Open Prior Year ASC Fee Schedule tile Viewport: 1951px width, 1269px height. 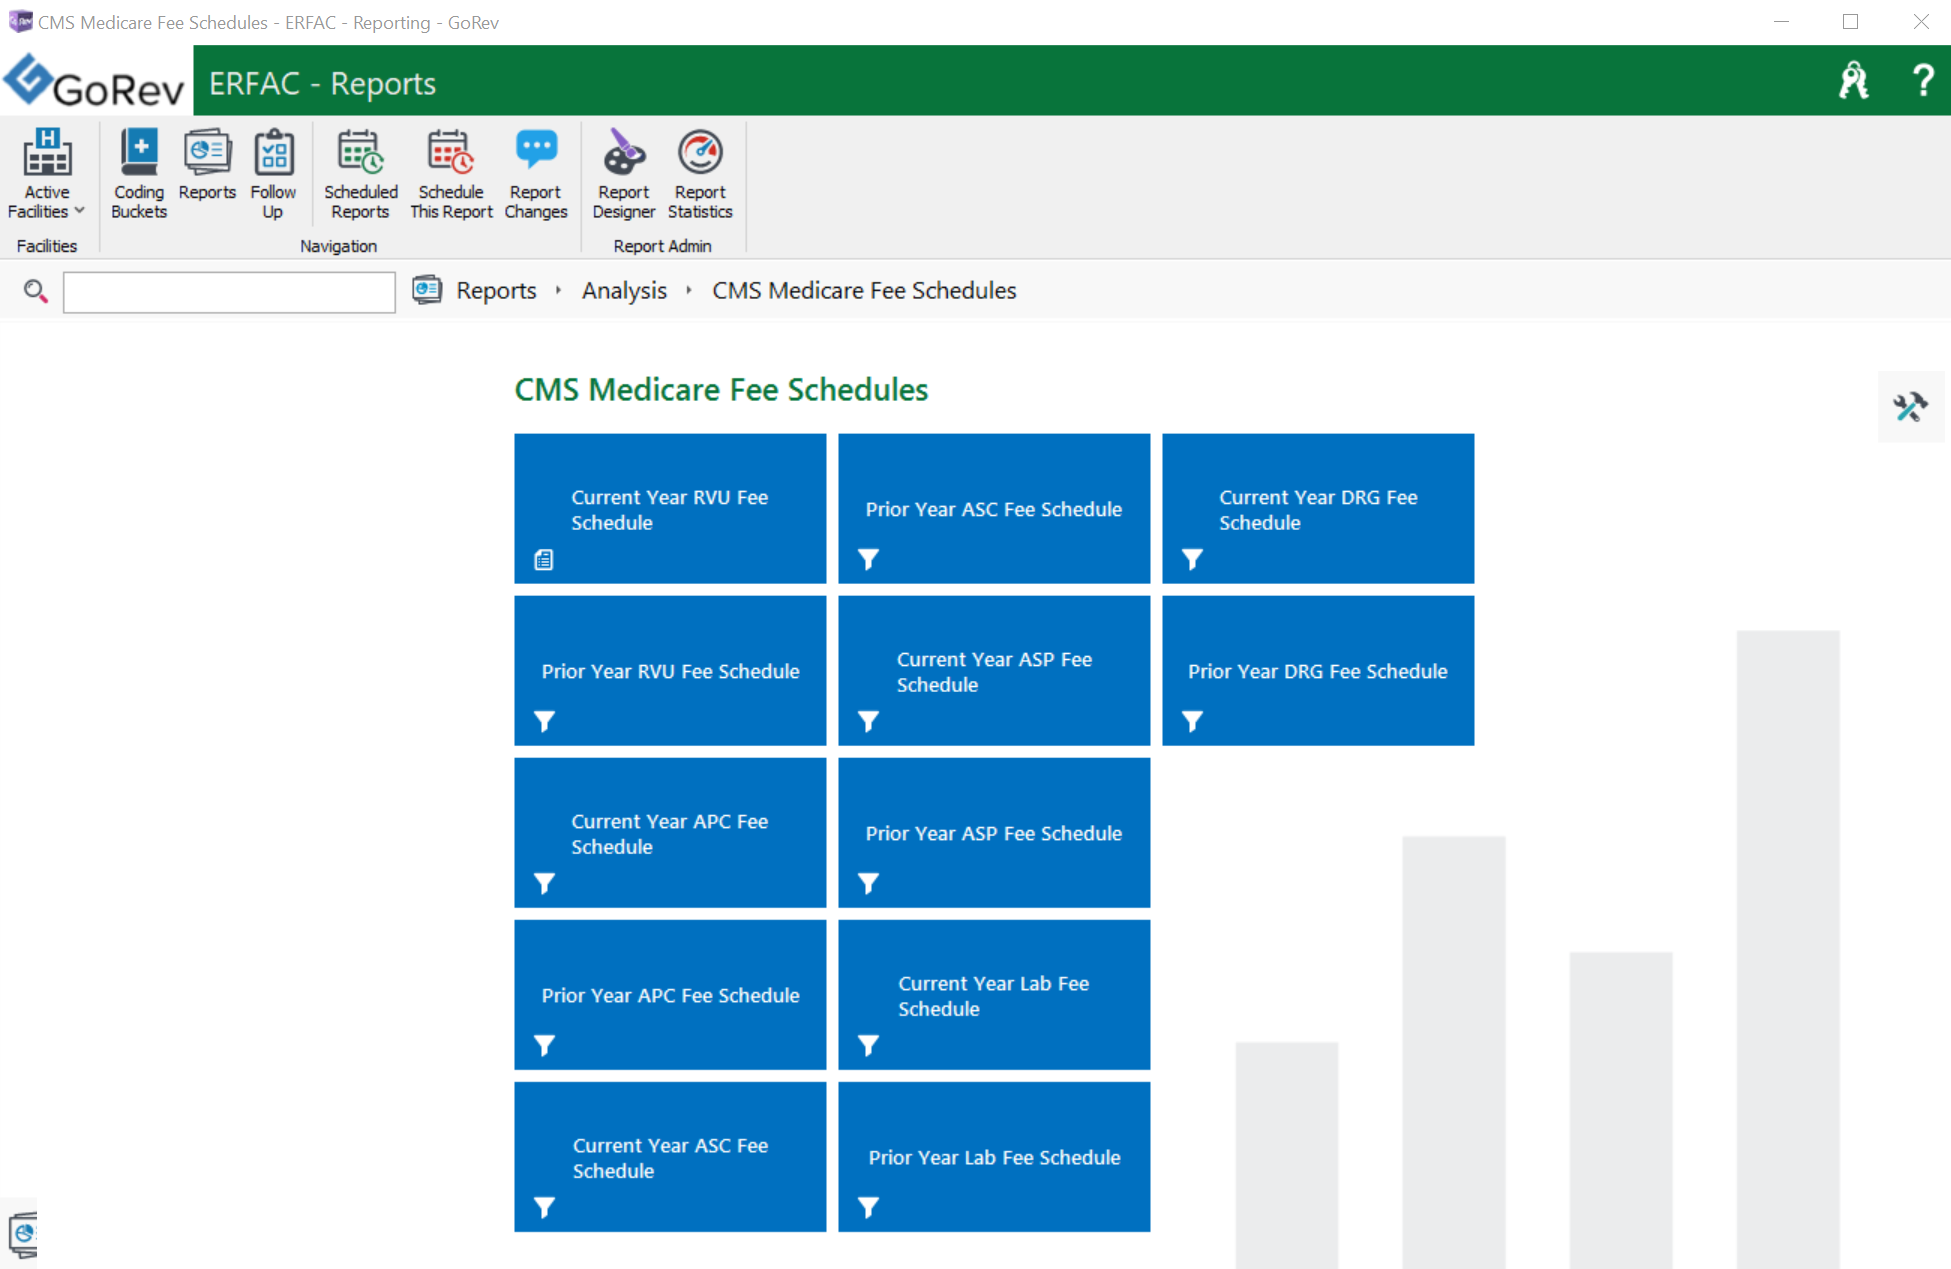(x=994, y=508)
